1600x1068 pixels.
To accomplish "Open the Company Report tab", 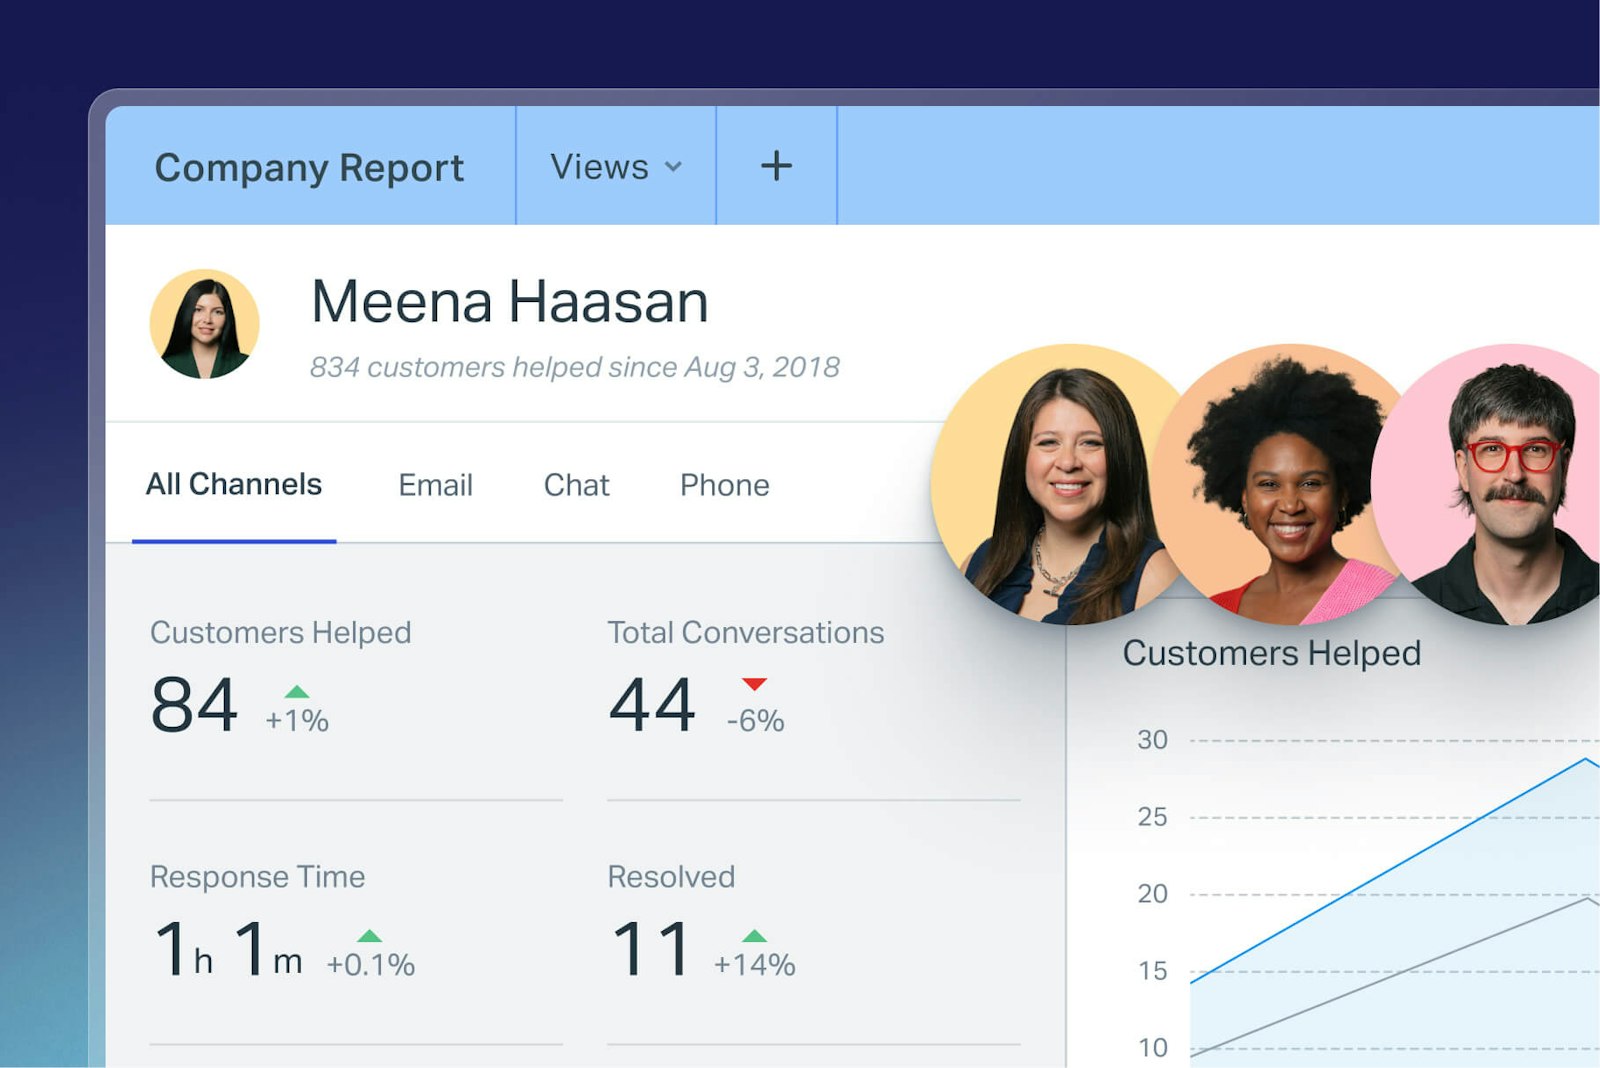I will [309, 167].
